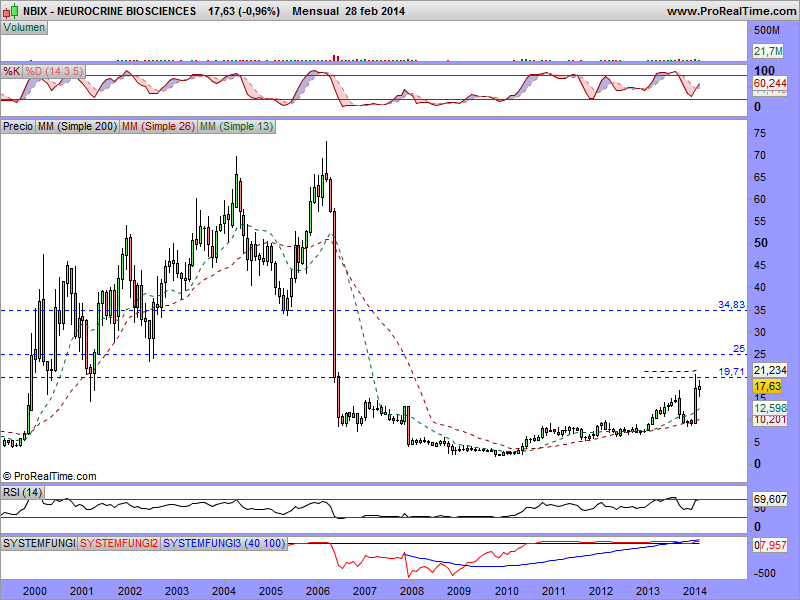Click the 7,957 SYSTEMFUNGI value tag
The width and height of the screenshot is (800, 600).
pyautogui.click(x=773, y=545)
